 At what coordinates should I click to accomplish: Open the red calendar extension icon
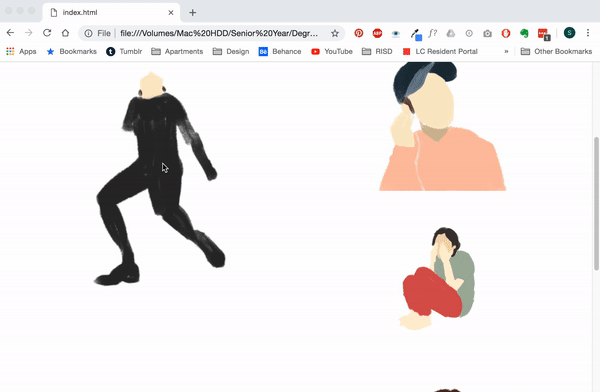click(x=544, y=34)
